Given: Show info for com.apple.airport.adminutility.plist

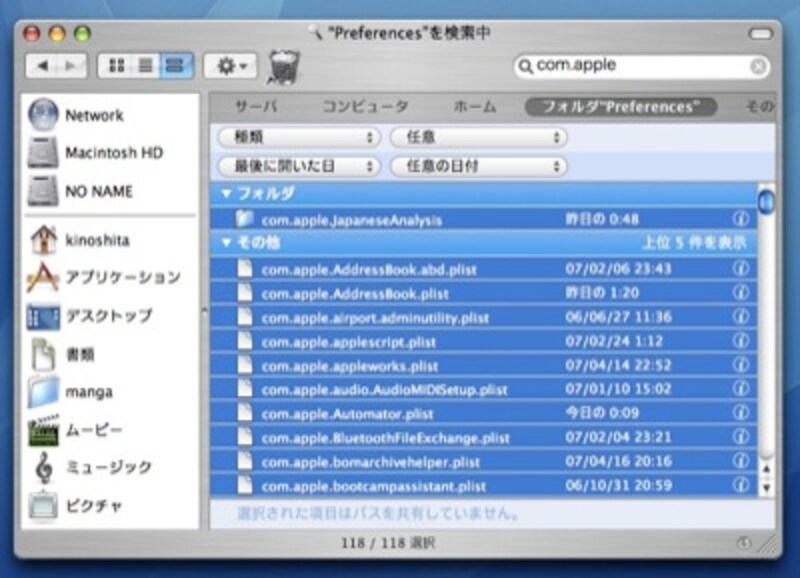Looking at the screenshot, I should [741, 316].
